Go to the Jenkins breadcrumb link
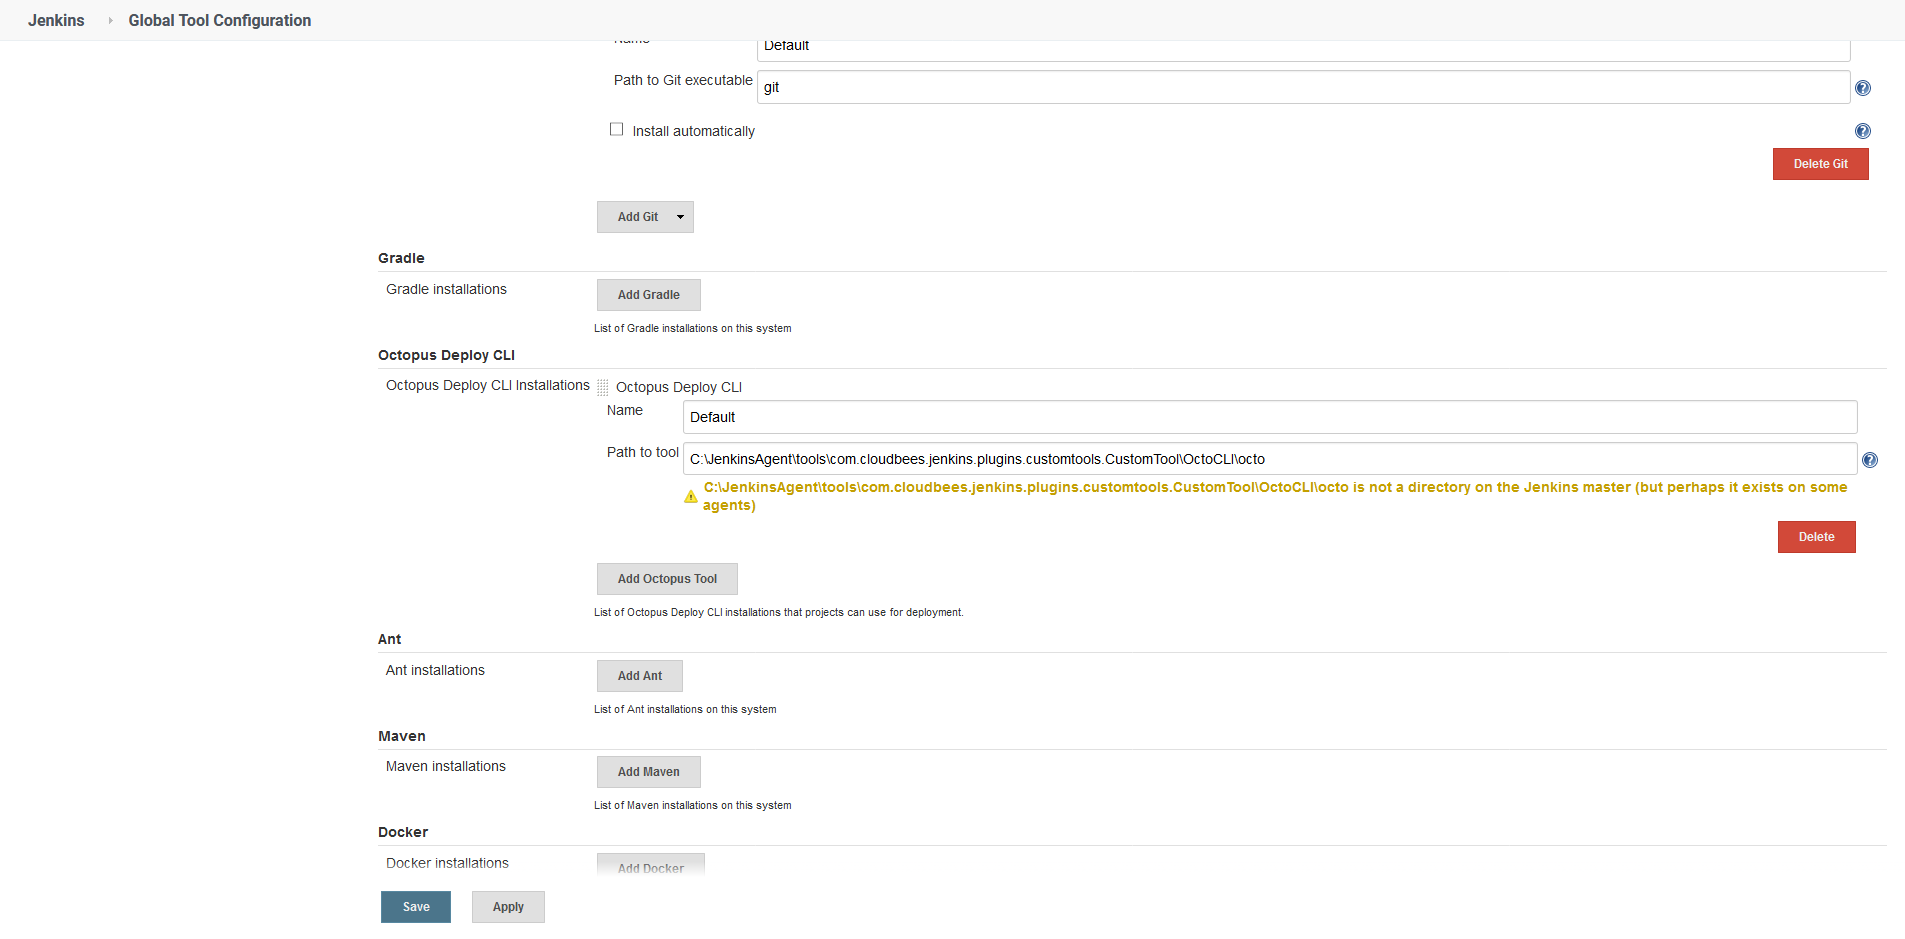Image resolution: width=1905 pixels, height=939 pixels. [x=56, y=20]
